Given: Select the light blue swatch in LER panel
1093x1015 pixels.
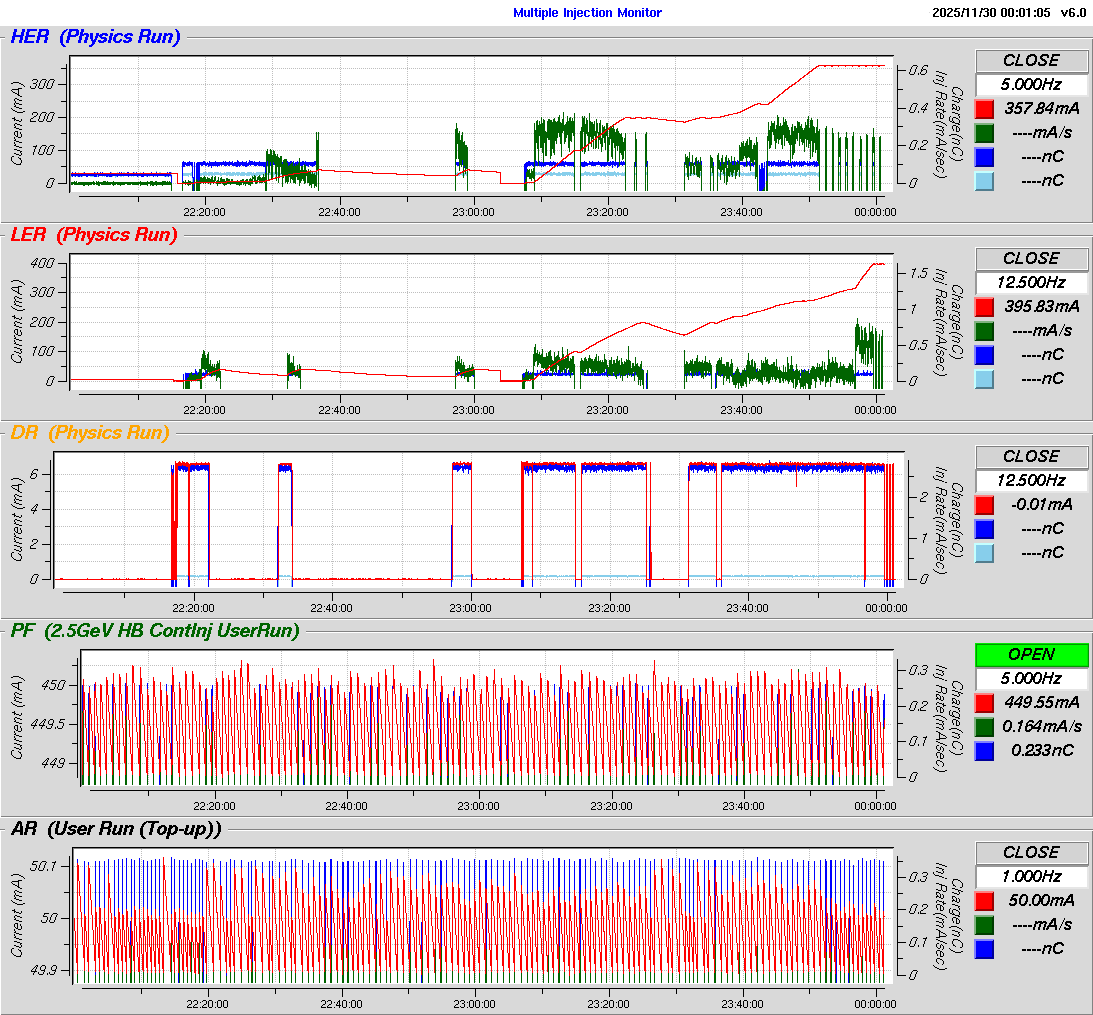Looking at the screenshot, I should click(x=985, y=378).
